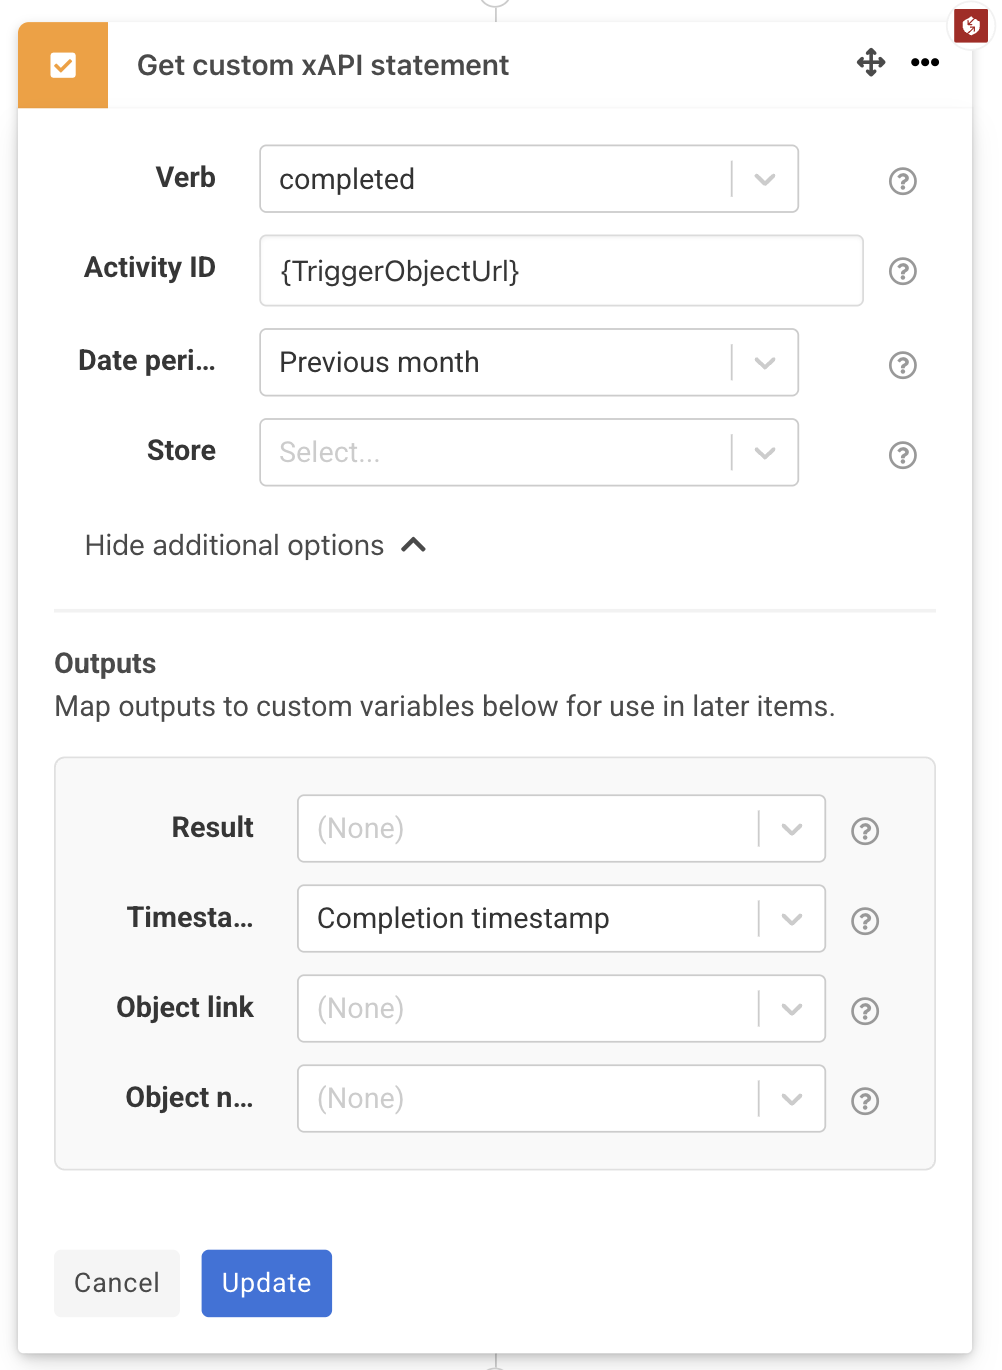Click the help icon beside the Result output
The width and height of the screenshot is (1002, 1370).
(x=864, y=831)
